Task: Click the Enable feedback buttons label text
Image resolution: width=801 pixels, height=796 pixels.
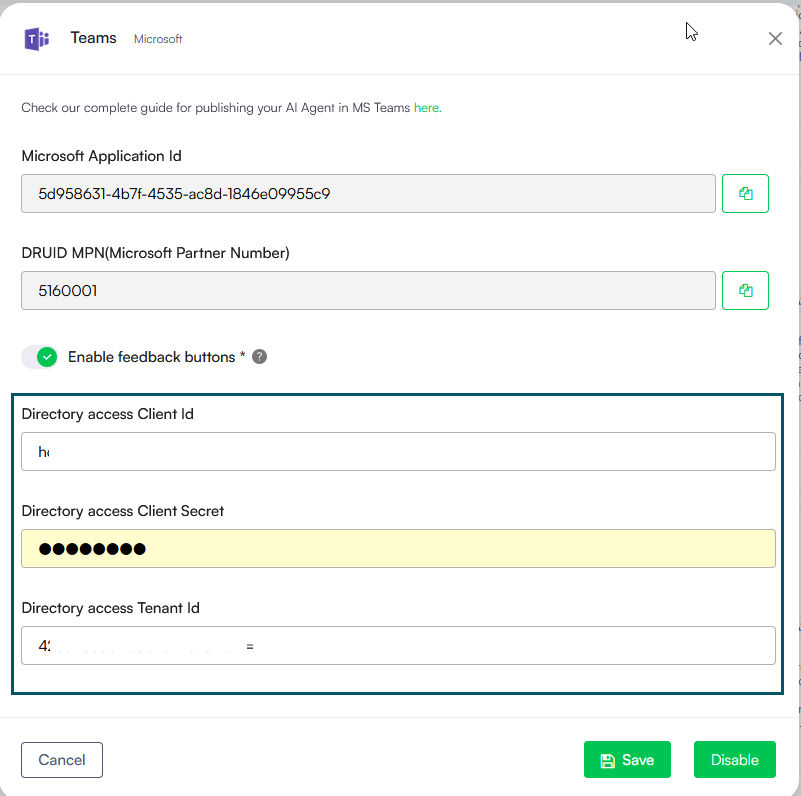Action: coord(151,357)
